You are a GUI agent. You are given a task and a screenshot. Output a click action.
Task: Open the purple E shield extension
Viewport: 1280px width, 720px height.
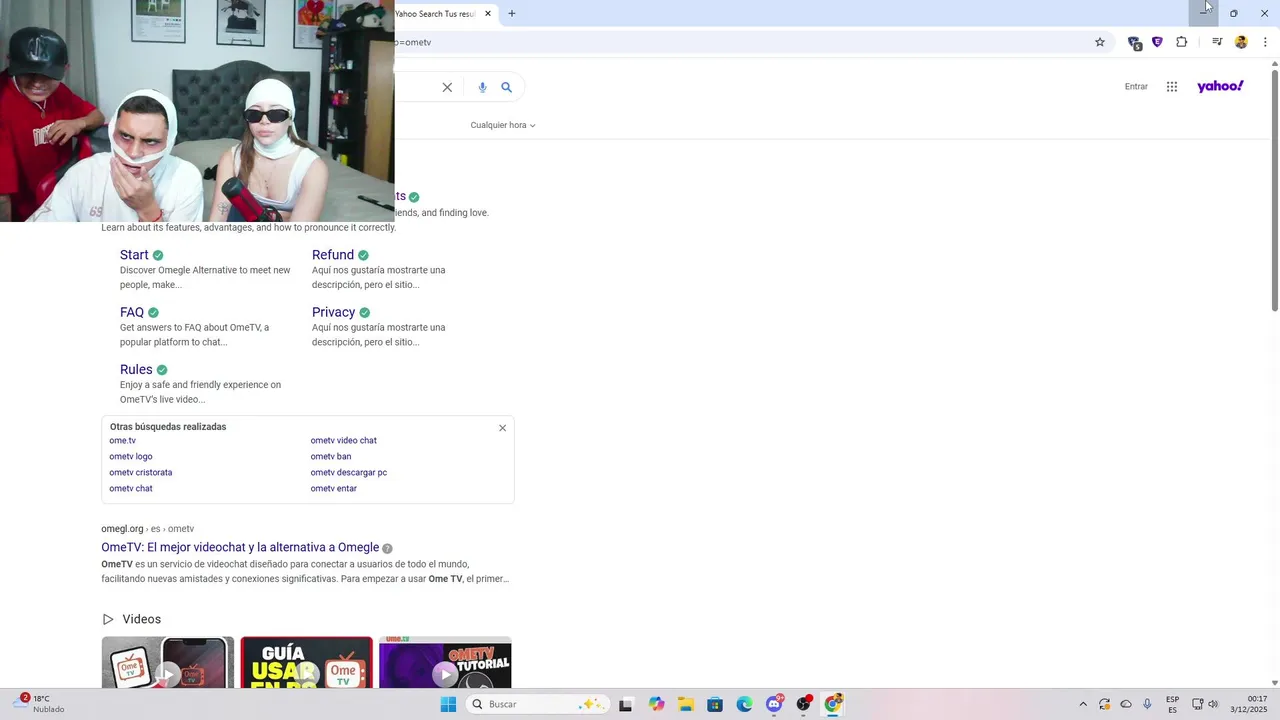pyautogui.click(x=1157, y=42)
